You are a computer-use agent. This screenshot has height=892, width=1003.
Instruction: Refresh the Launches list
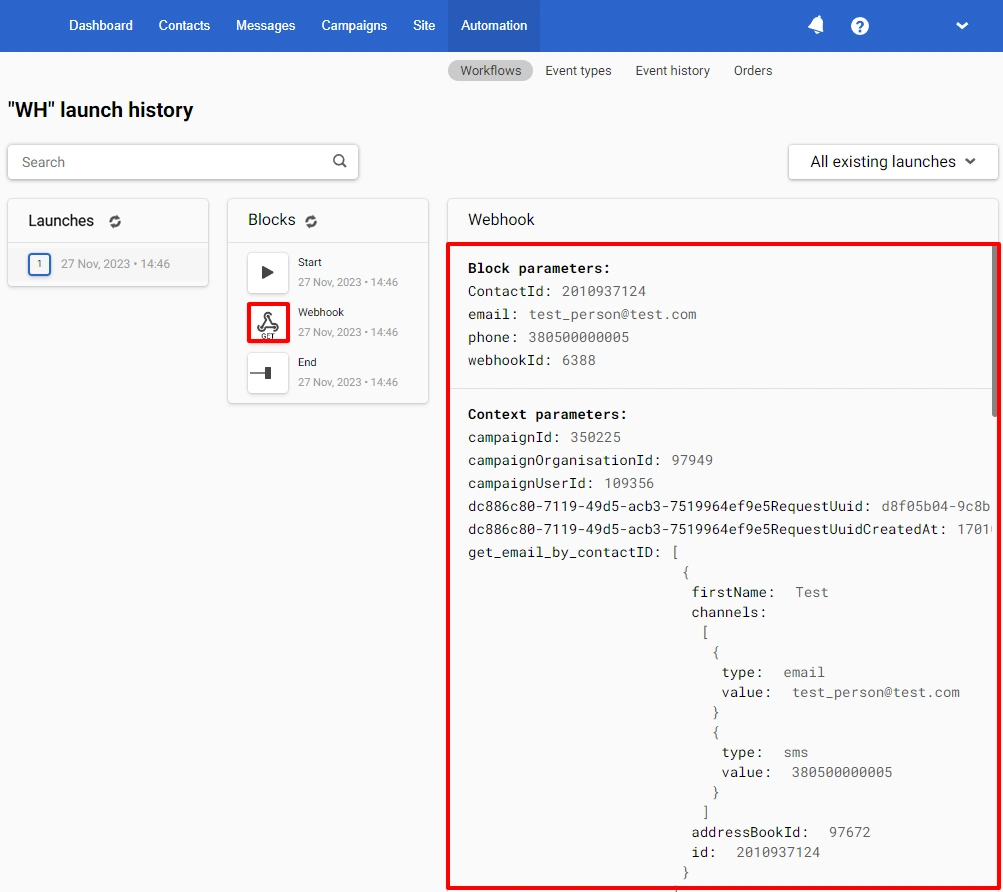[x=115, y=221]
